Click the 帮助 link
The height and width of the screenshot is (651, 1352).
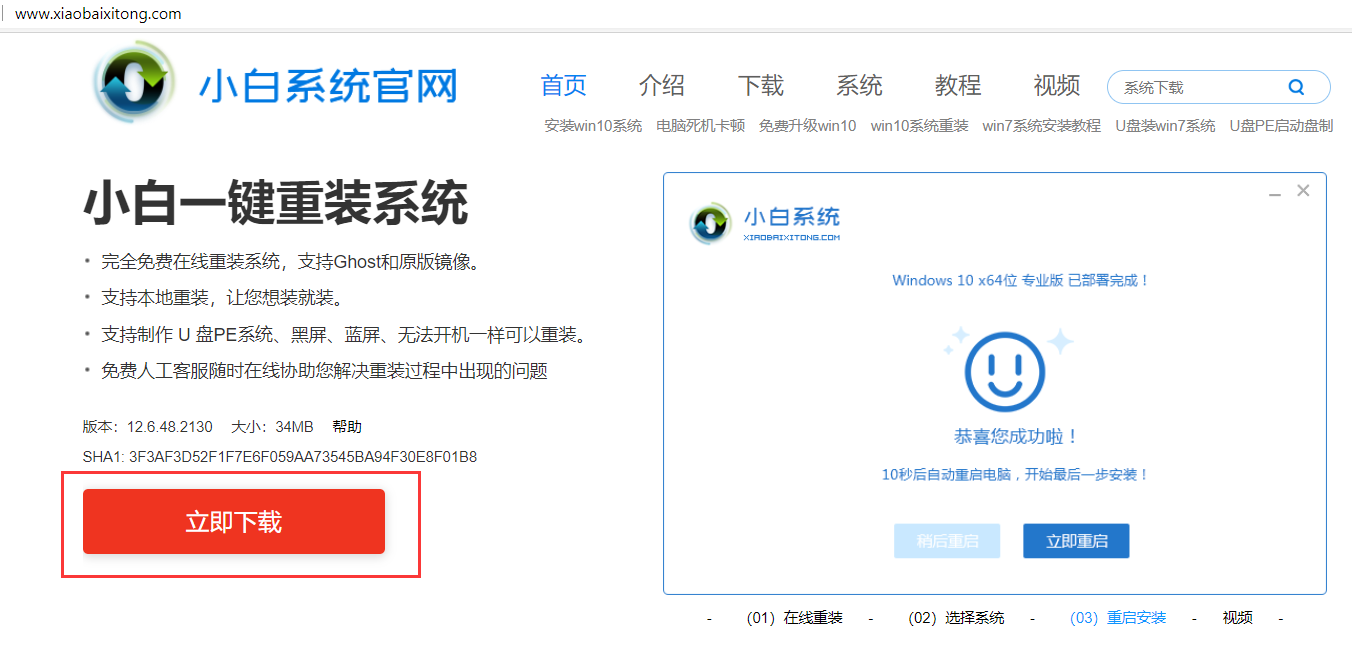coord(347,426)
